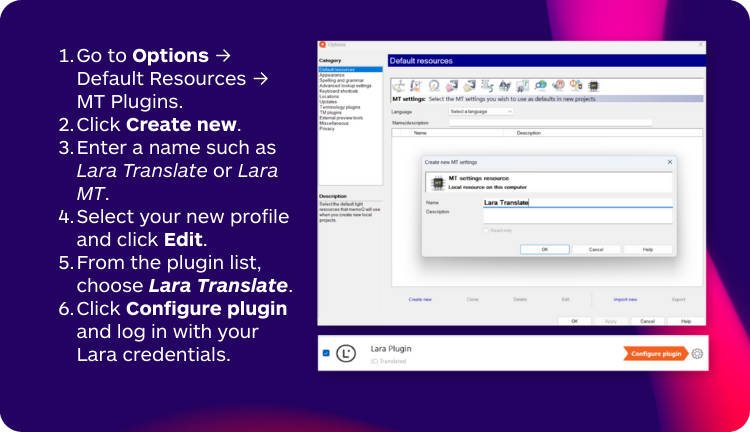The width and height of the screenshot is (750, 432).
Task: Open the Privacy category
Action: (x=327, y=129)
